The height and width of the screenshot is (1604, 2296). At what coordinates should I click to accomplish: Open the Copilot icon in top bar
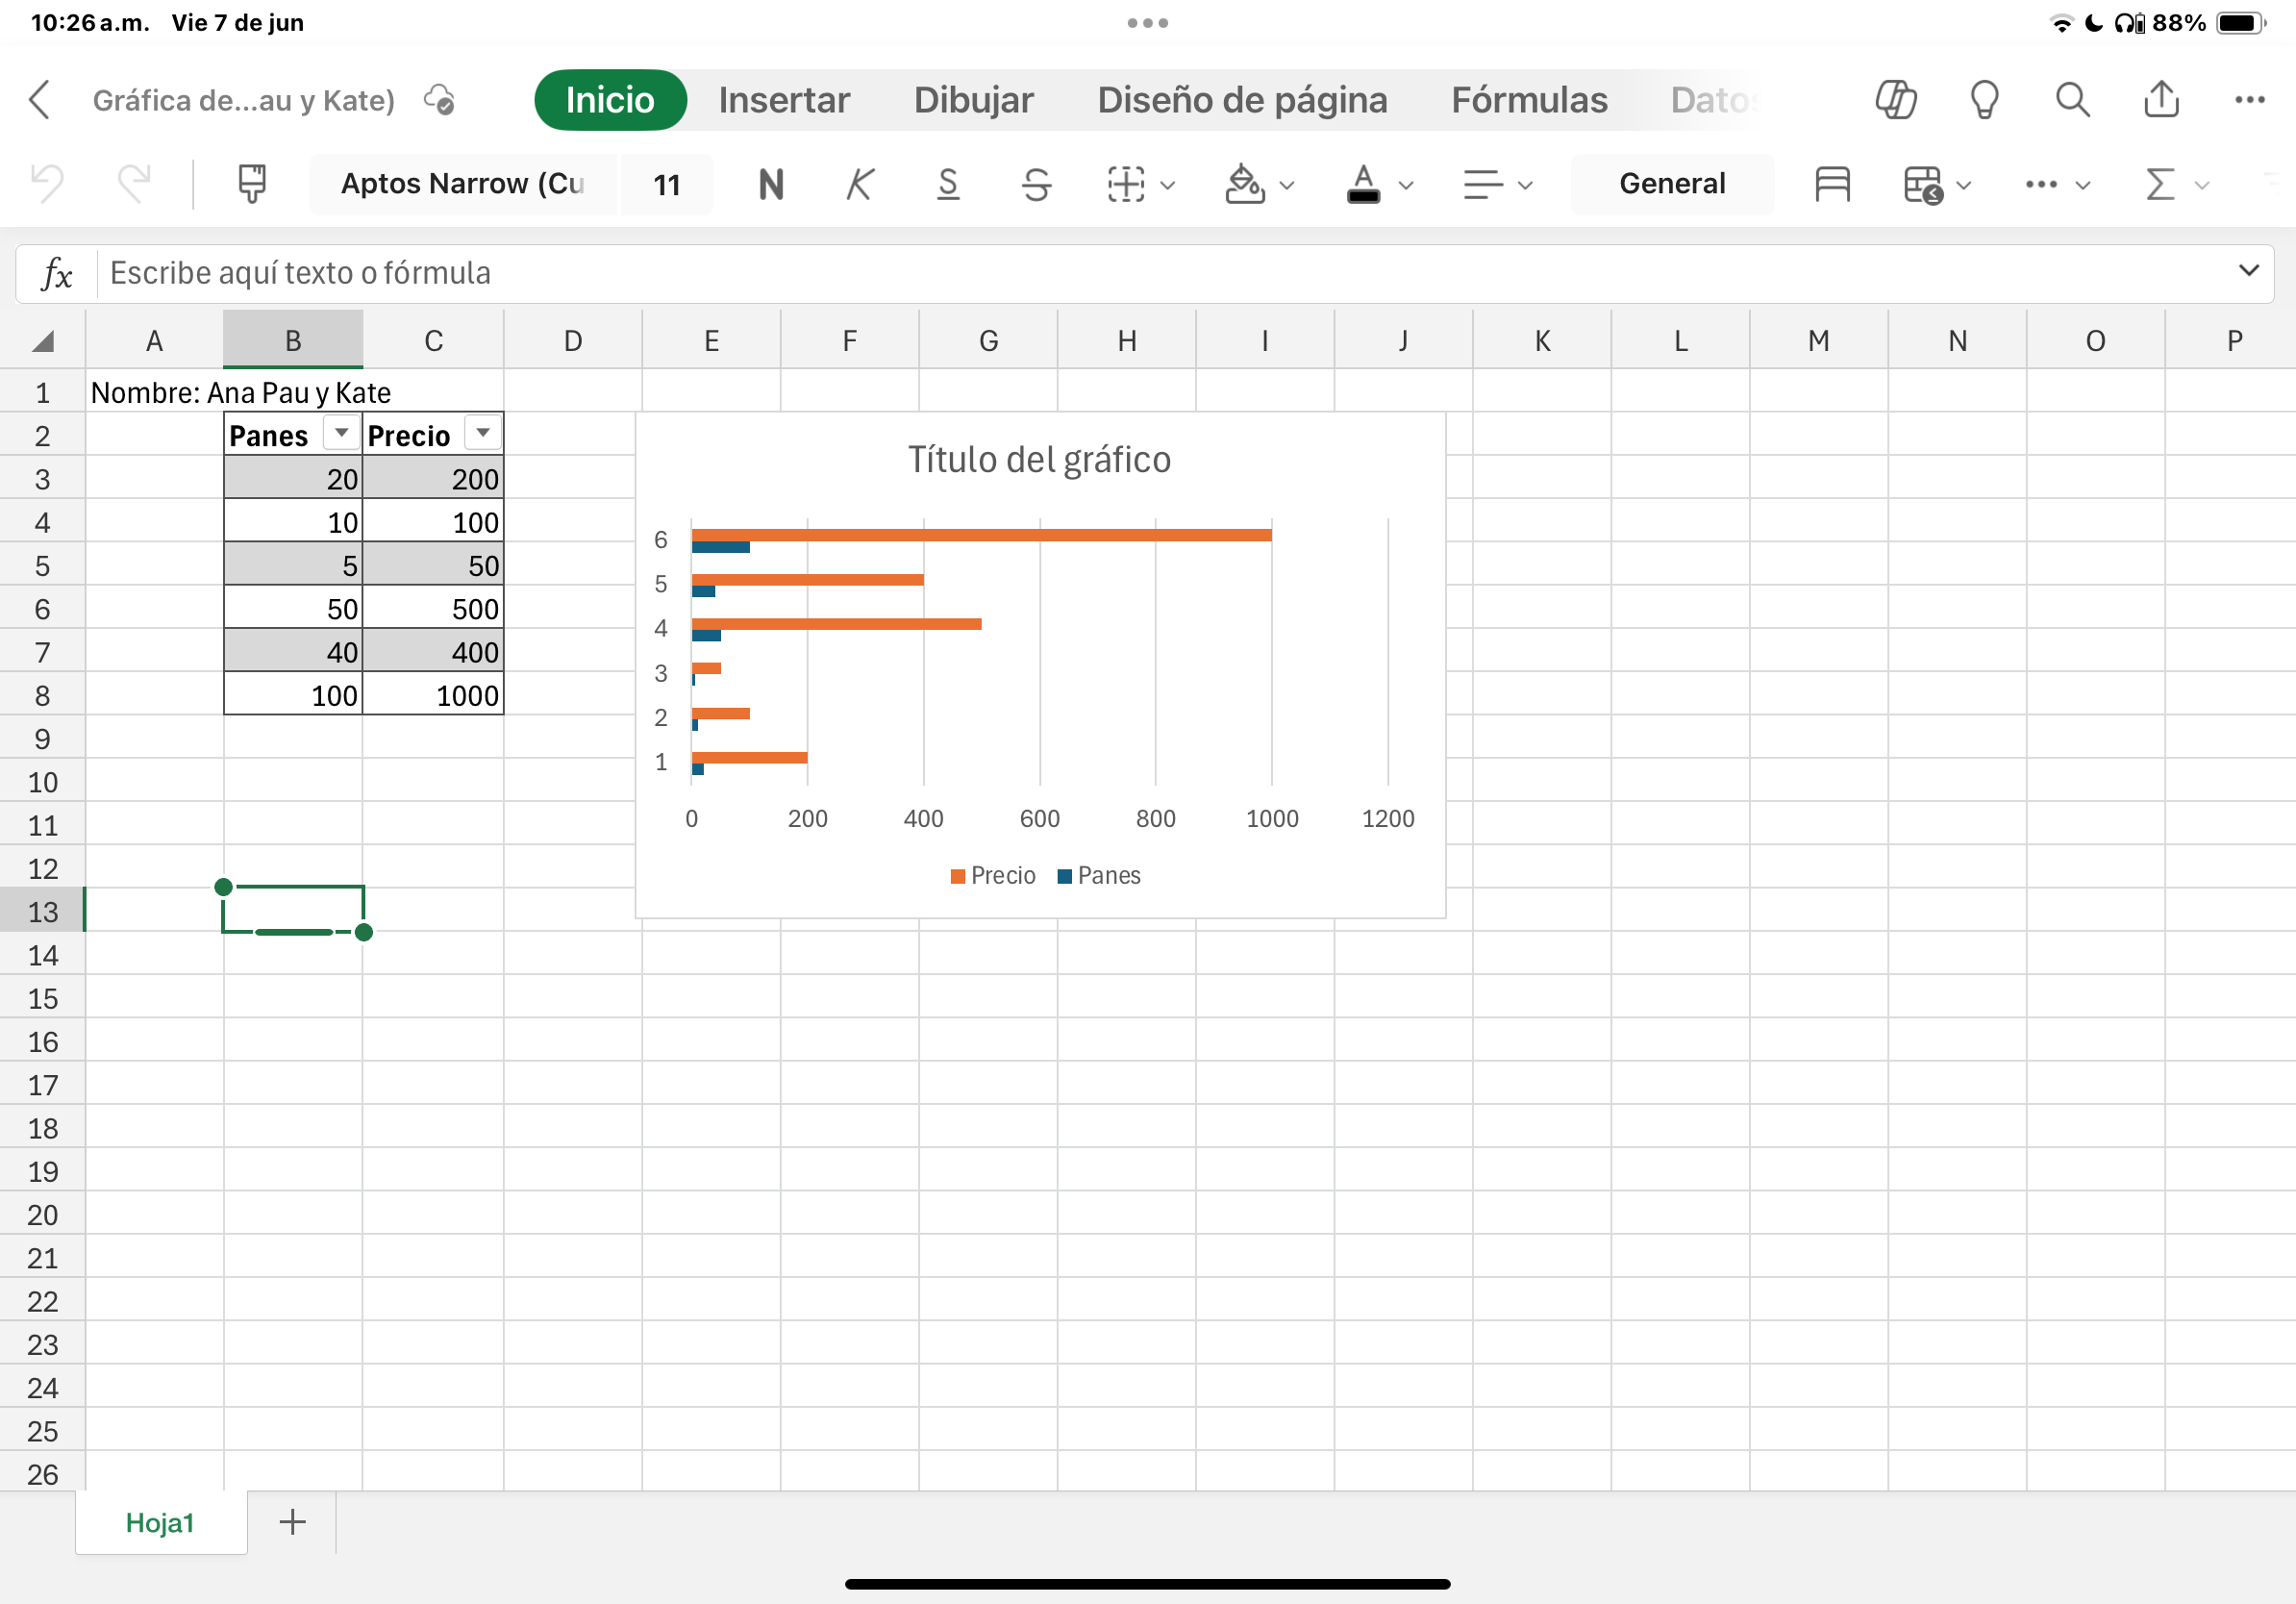(1895, 100)
